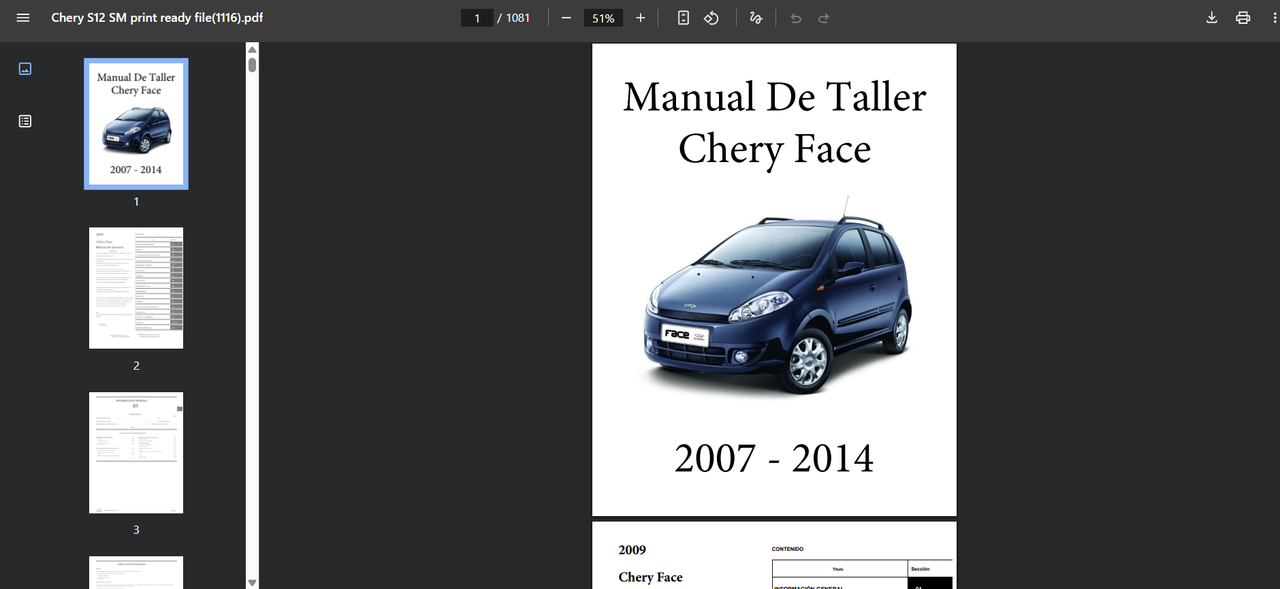
Task: Show the document outline view
Action: tap(25, 121)
